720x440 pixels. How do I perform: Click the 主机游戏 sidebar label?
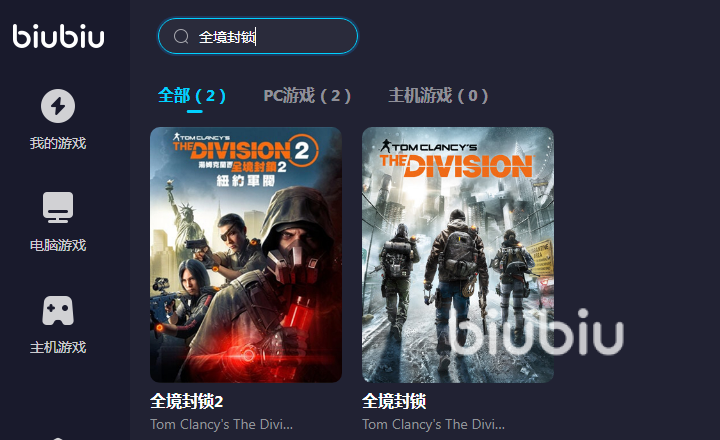pyautogui.click(x=58, y=347)
